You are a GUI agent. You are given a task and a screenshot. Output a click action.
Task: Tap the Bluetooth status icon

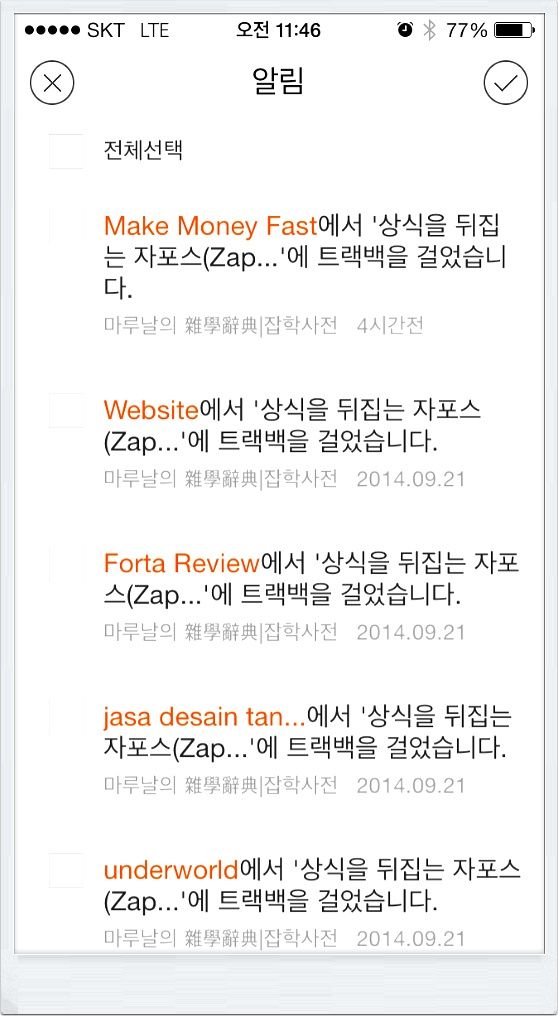click(x=429, y=30)
